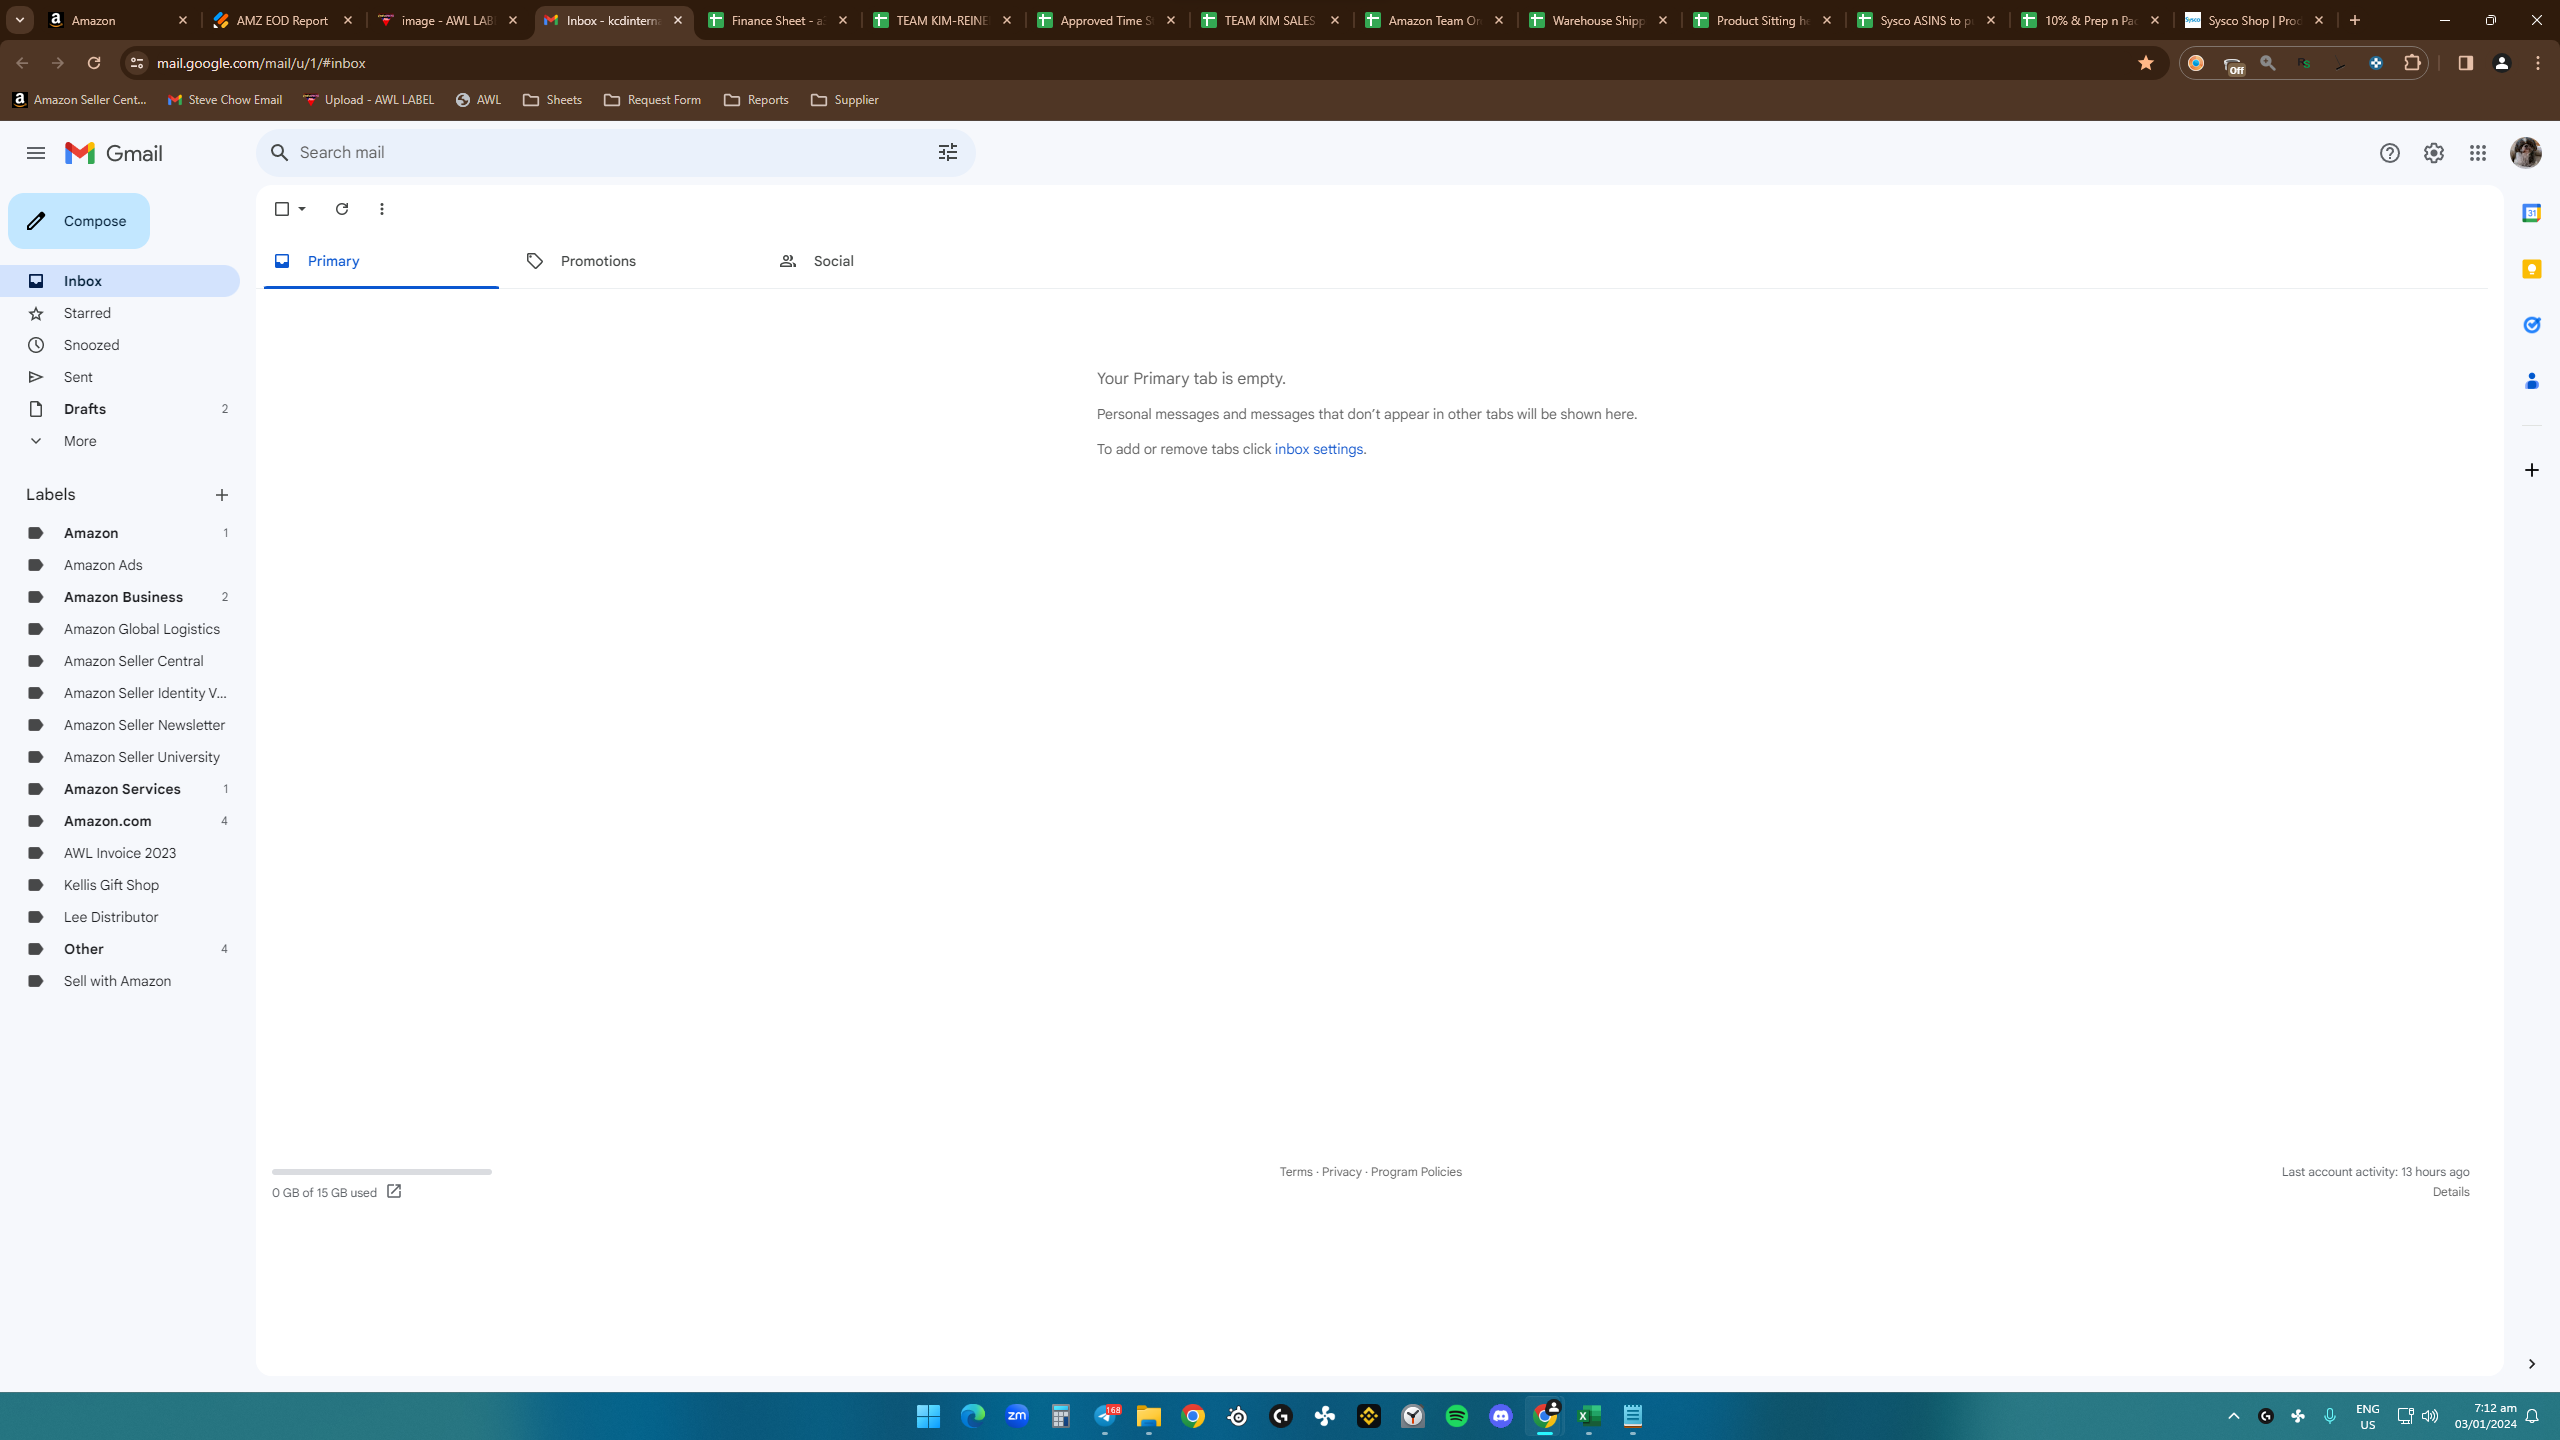Click the inbox settings link
This screenshot has height=1440, width=2560.
tap(1318, 449)
